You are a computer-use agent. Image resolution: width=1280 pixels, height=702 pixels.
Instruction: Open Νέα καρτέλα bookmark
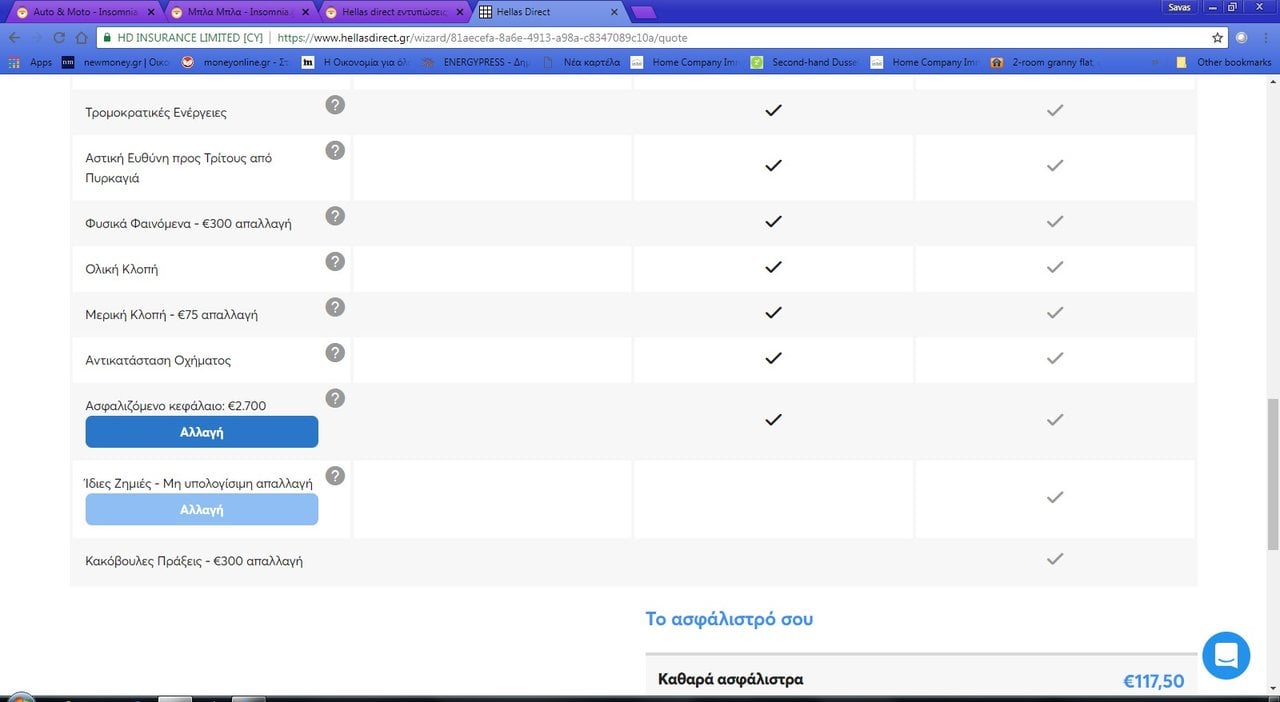(x=583, y=62)
